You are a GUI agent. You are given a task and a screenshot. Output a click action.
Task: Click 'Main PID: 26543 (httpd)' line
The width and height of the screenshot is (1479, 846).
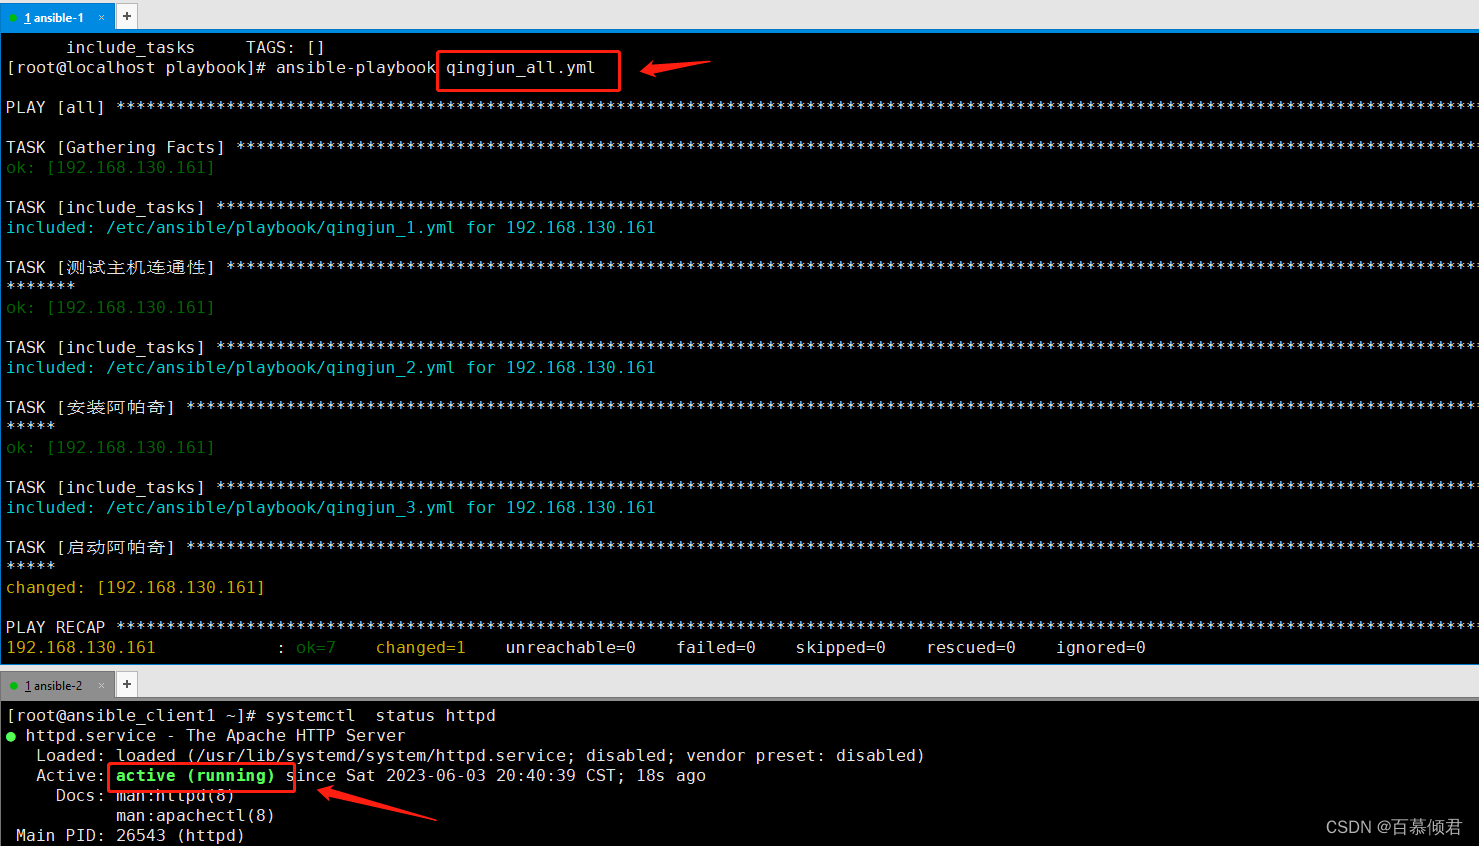[130, 835]
